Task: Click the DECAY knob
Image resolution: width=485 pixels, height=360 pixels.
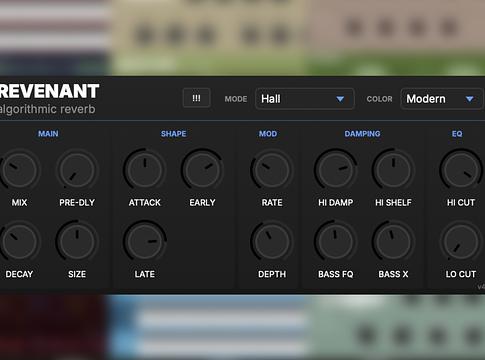Action: pos(19,242)
